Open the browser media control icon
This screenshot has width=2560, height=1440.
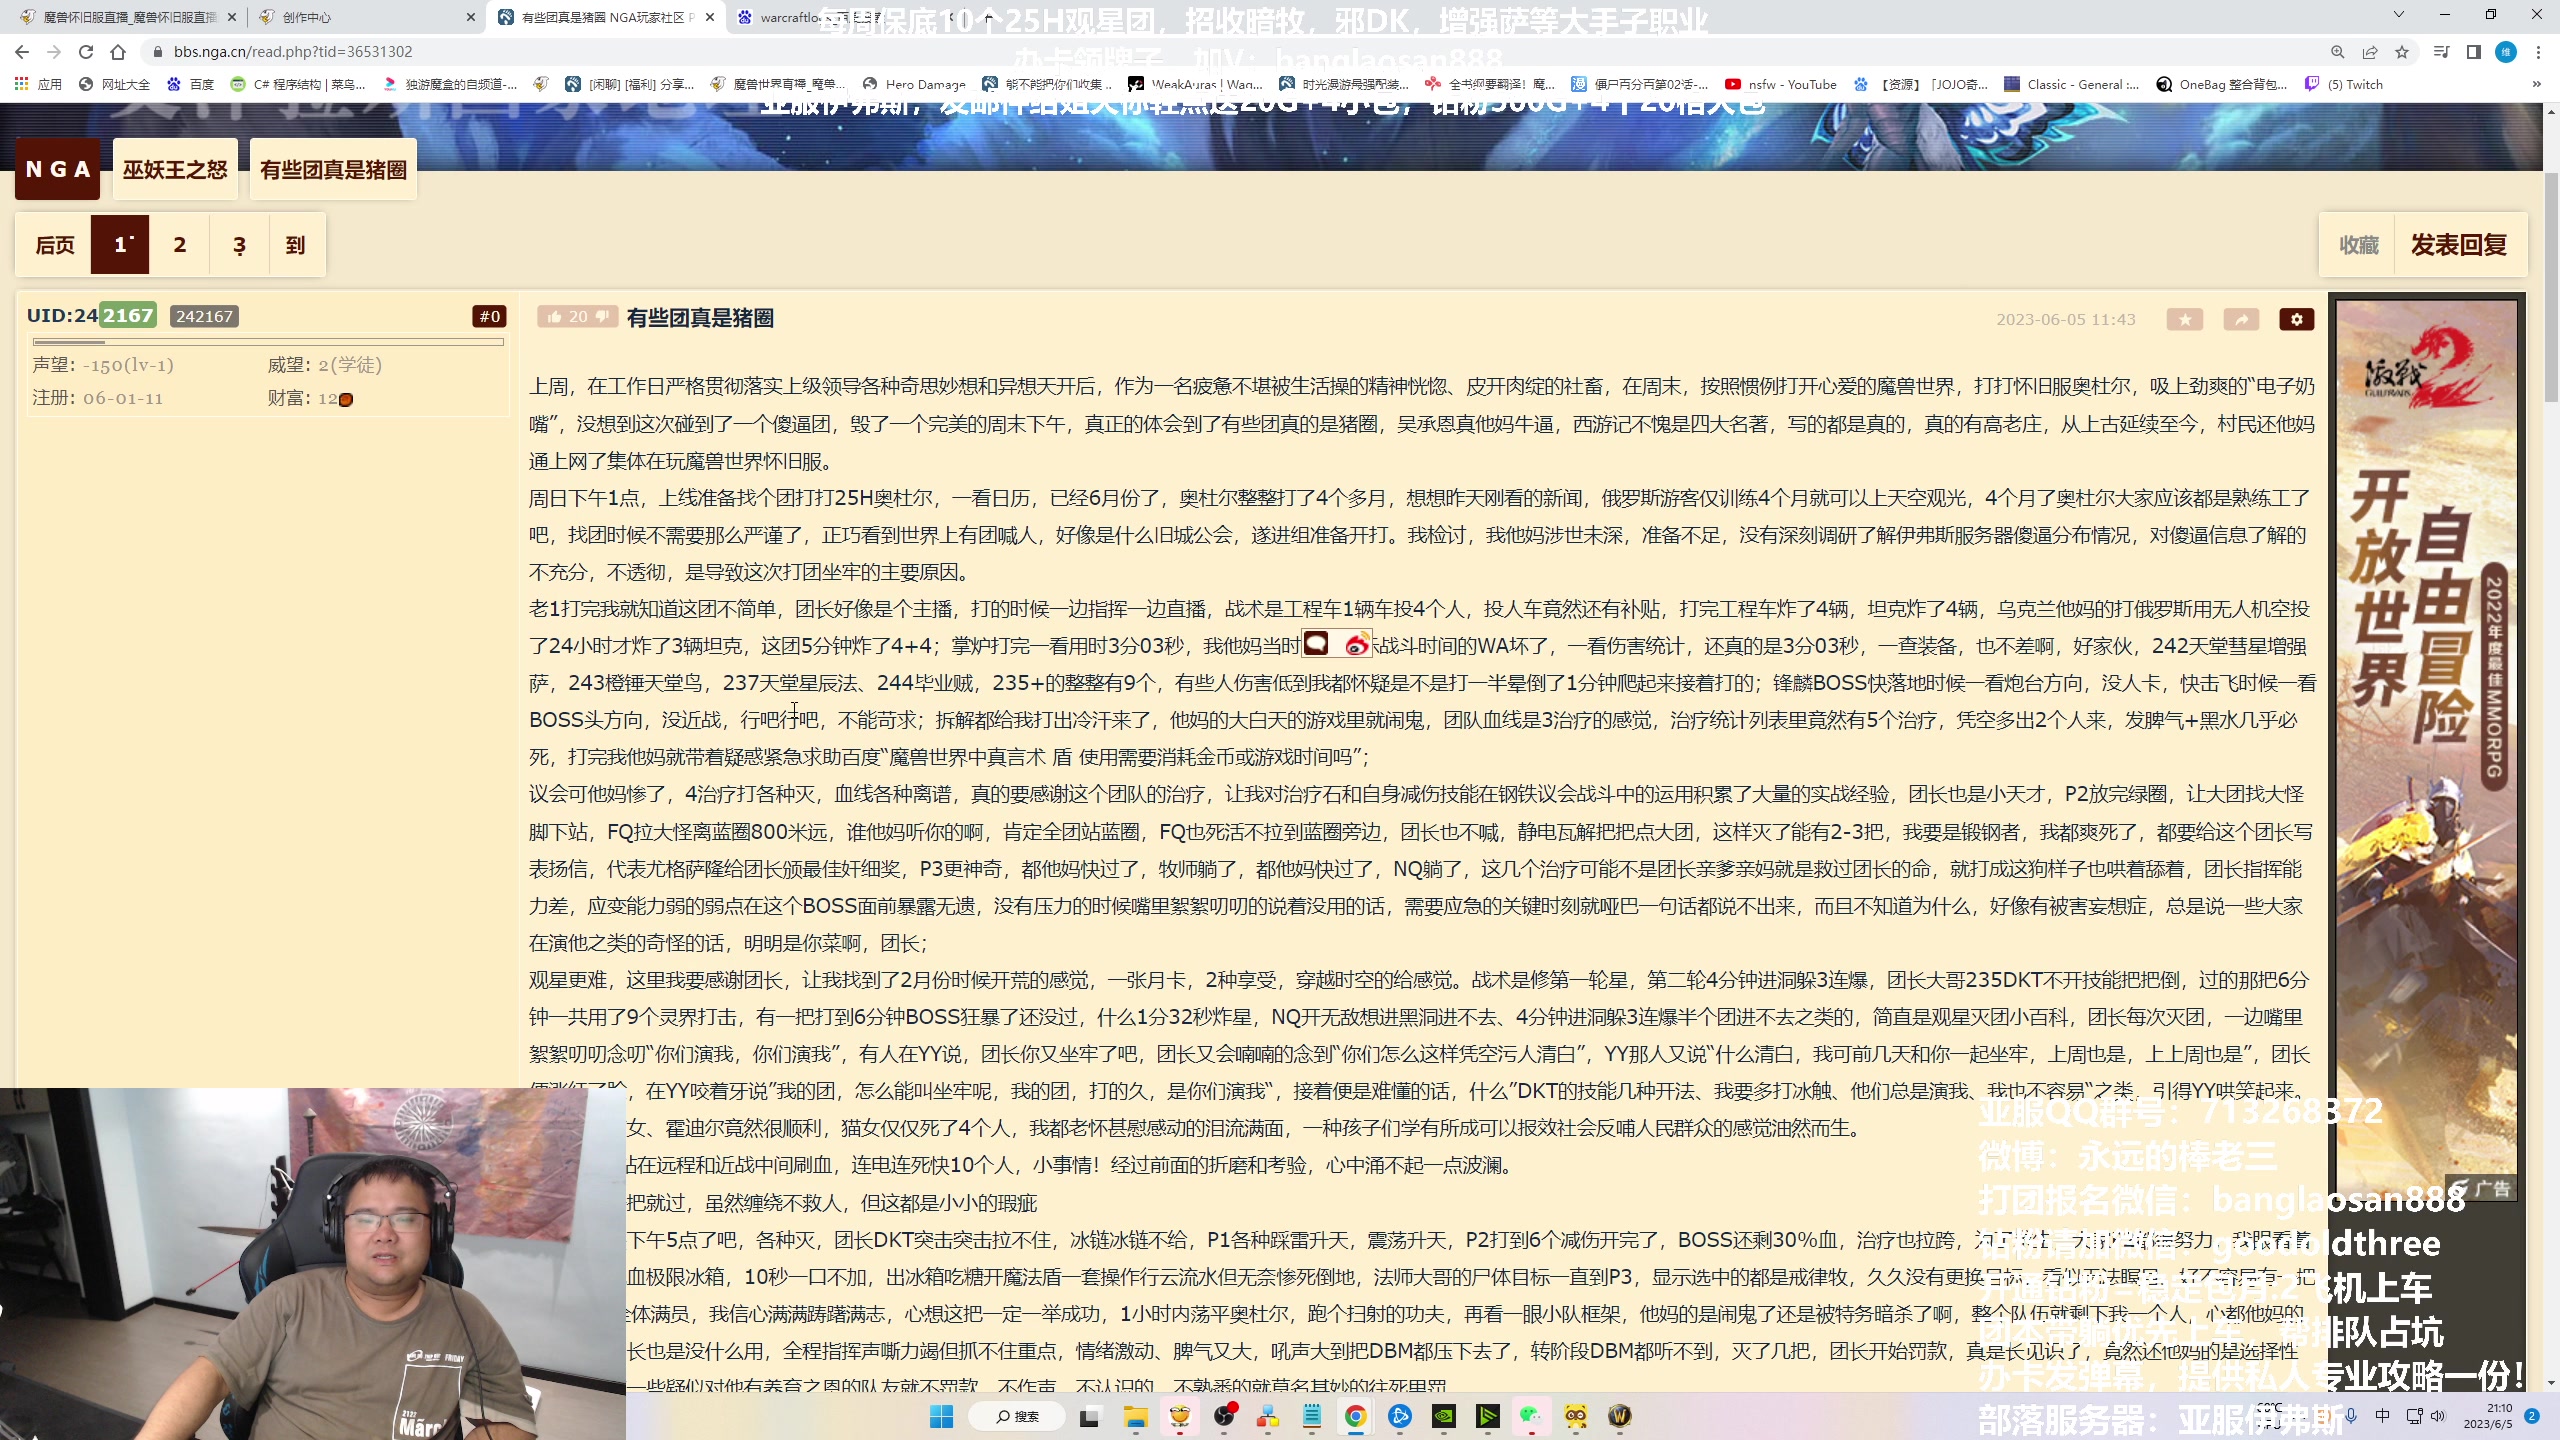pyautogui.click(x=2441, y=52)
